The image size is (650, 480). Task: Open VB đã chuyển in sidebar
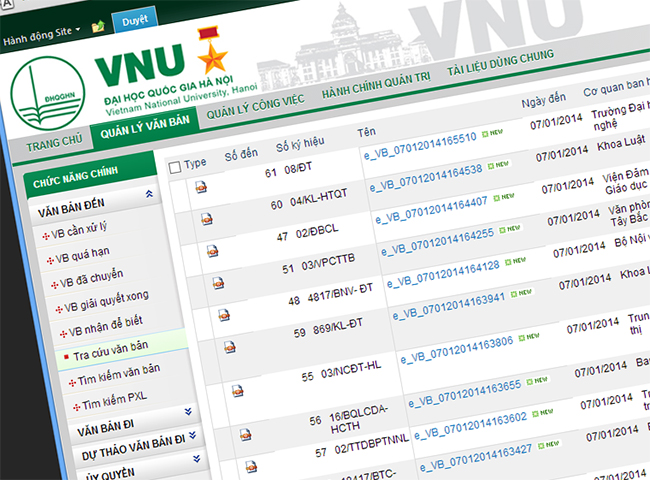tap(91, 278)
